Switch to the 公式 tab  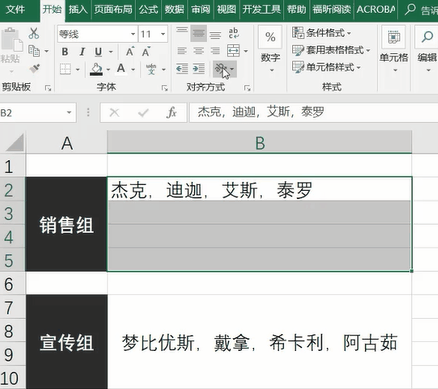tap(148, 9)
